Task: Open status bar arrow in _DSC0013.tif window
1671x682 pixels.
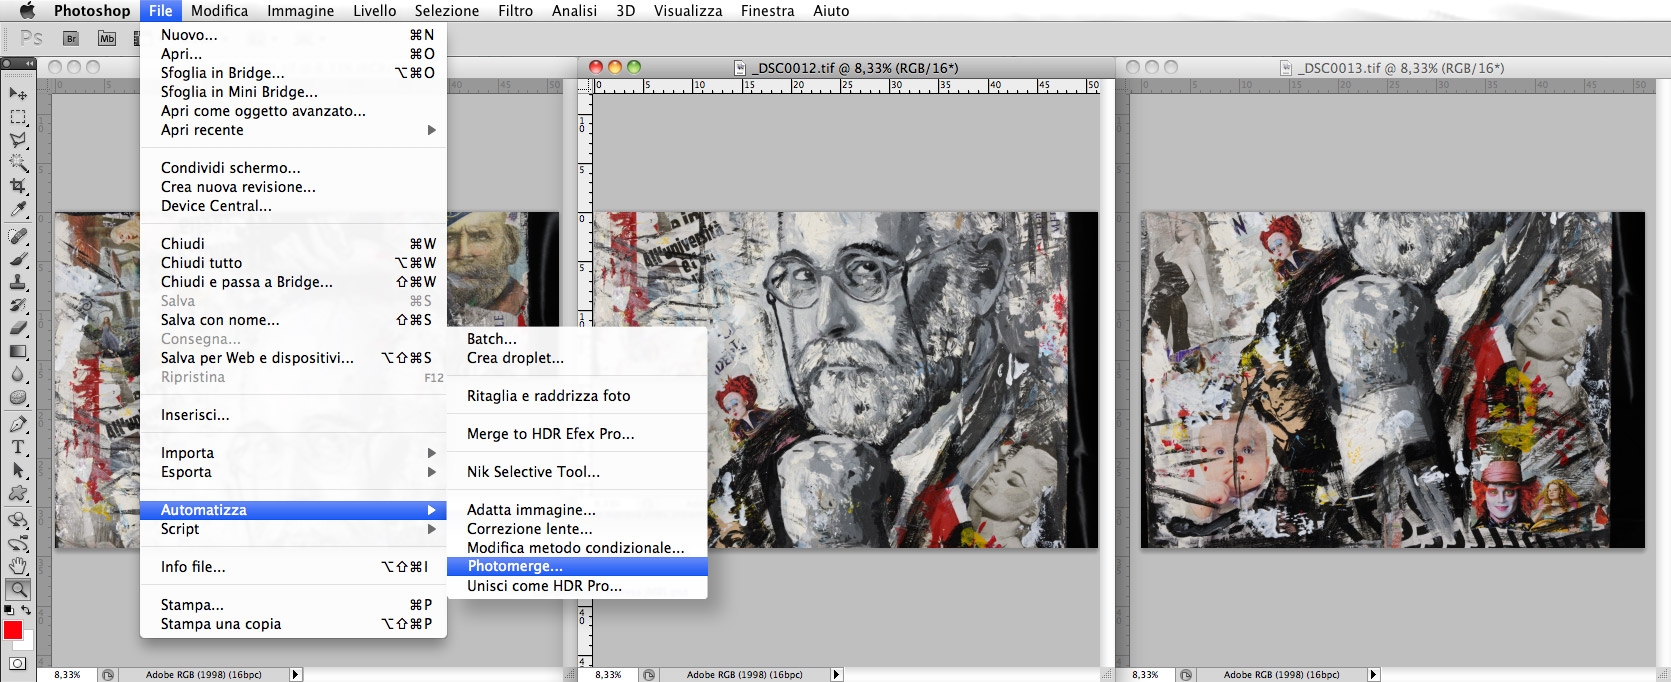Action: tap(1374, 675)
